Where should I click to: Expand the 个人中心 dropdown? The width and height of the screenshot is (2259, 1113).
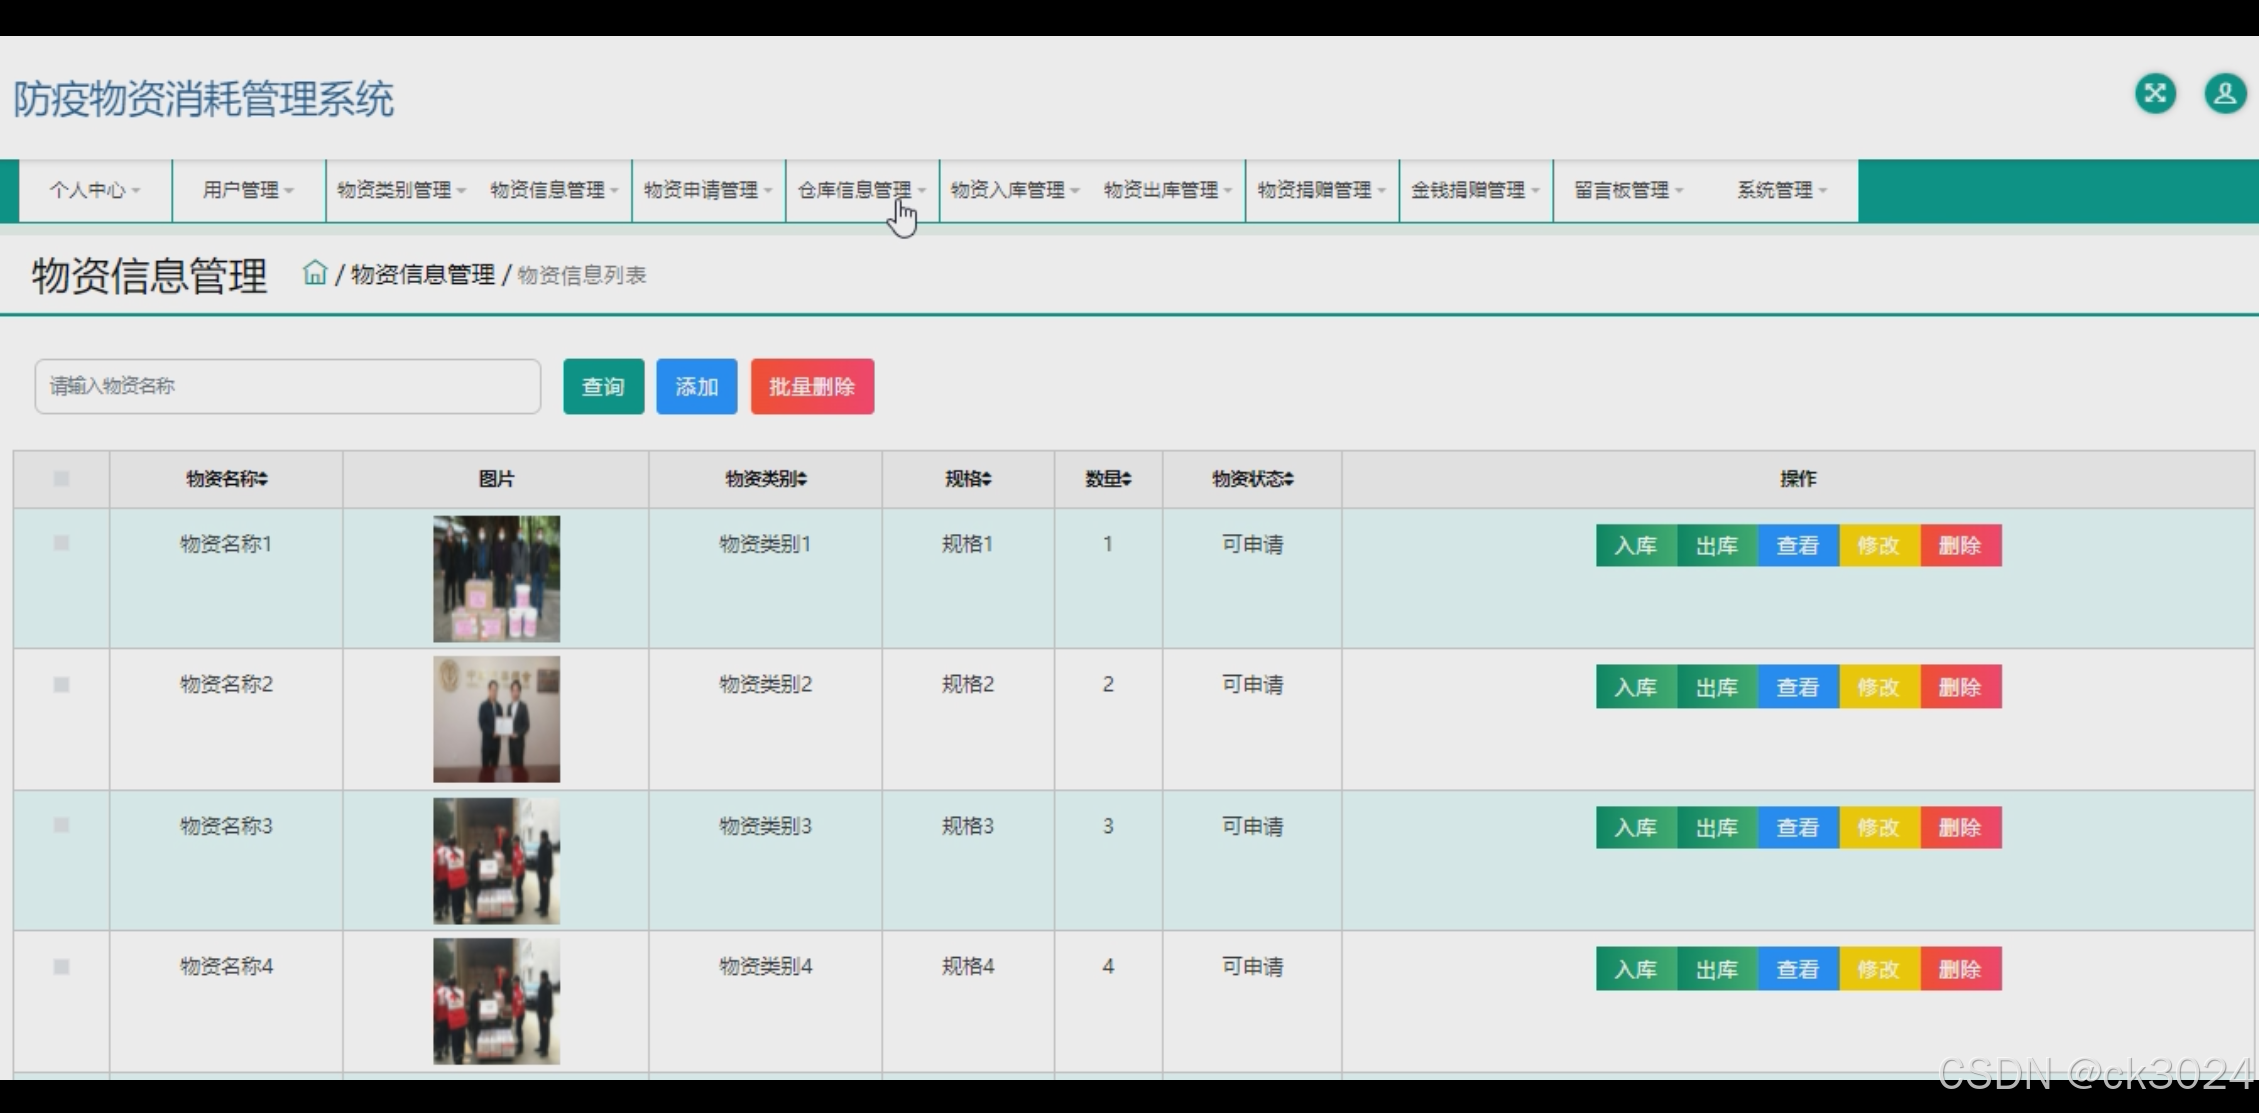click(x=93, y=190)
